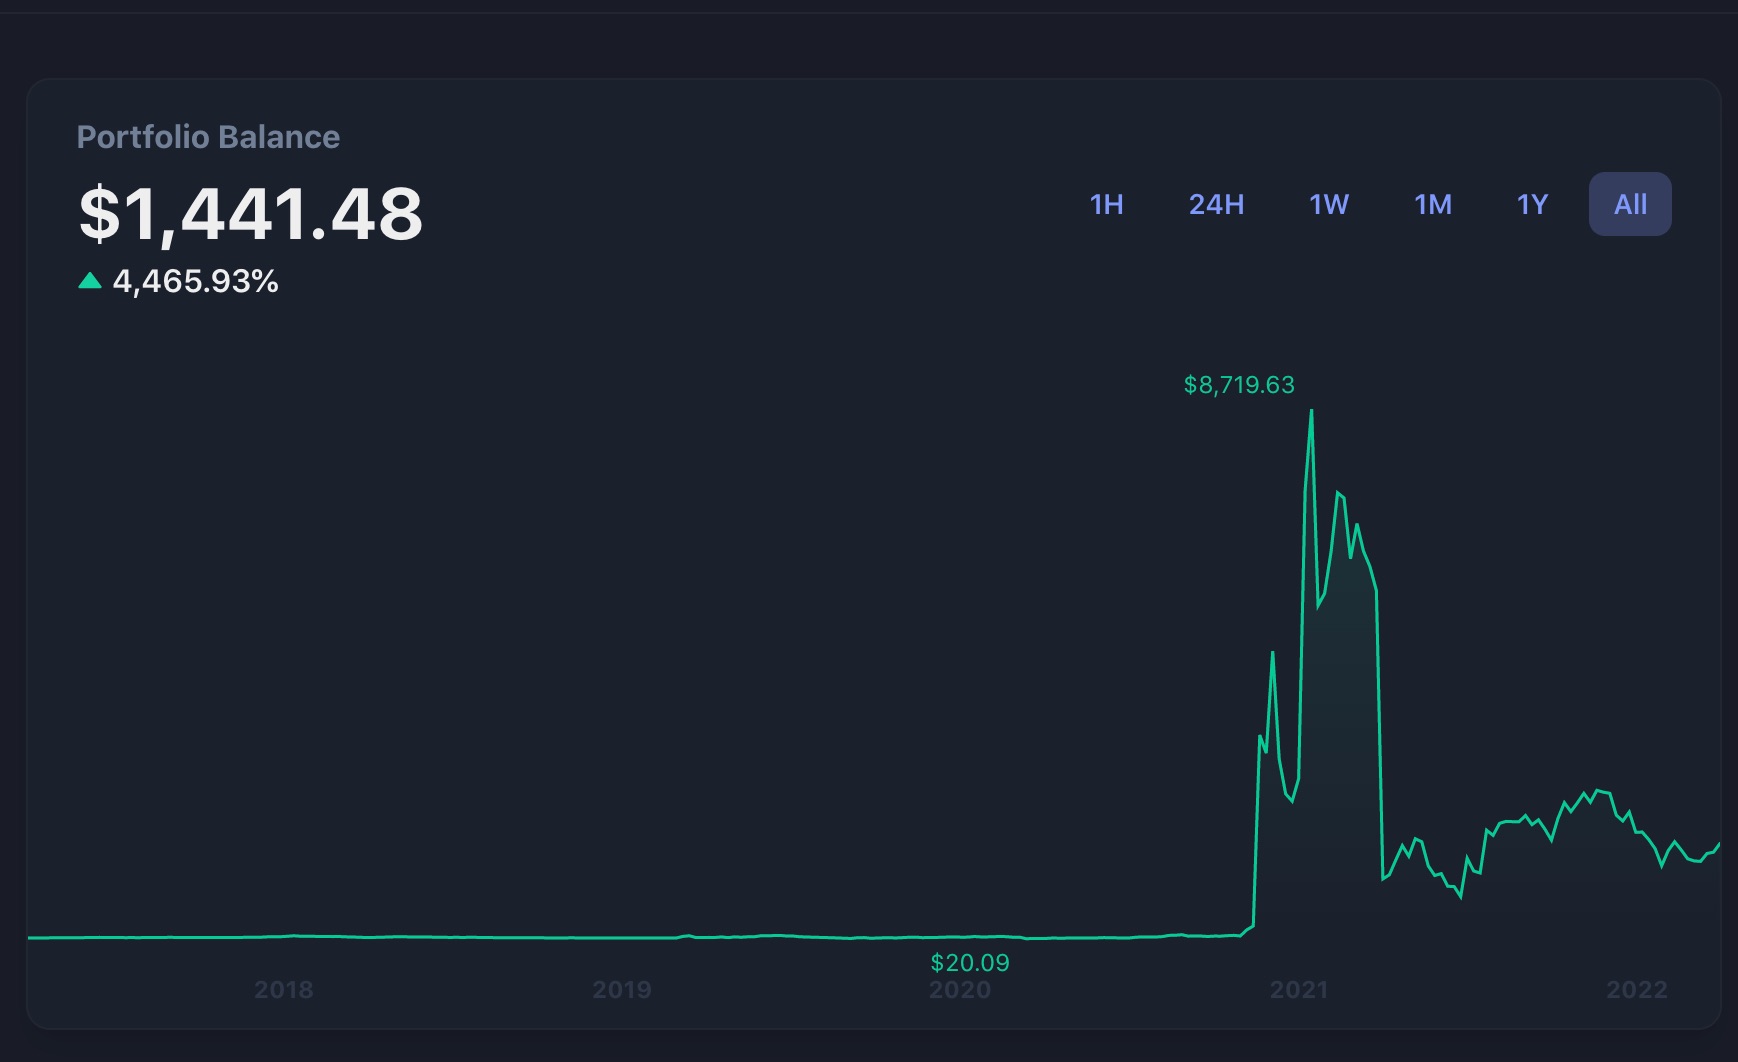The image size is (1738, 1062).
Task: Click the flat portion of the chart line
Action: pos(600,938)
